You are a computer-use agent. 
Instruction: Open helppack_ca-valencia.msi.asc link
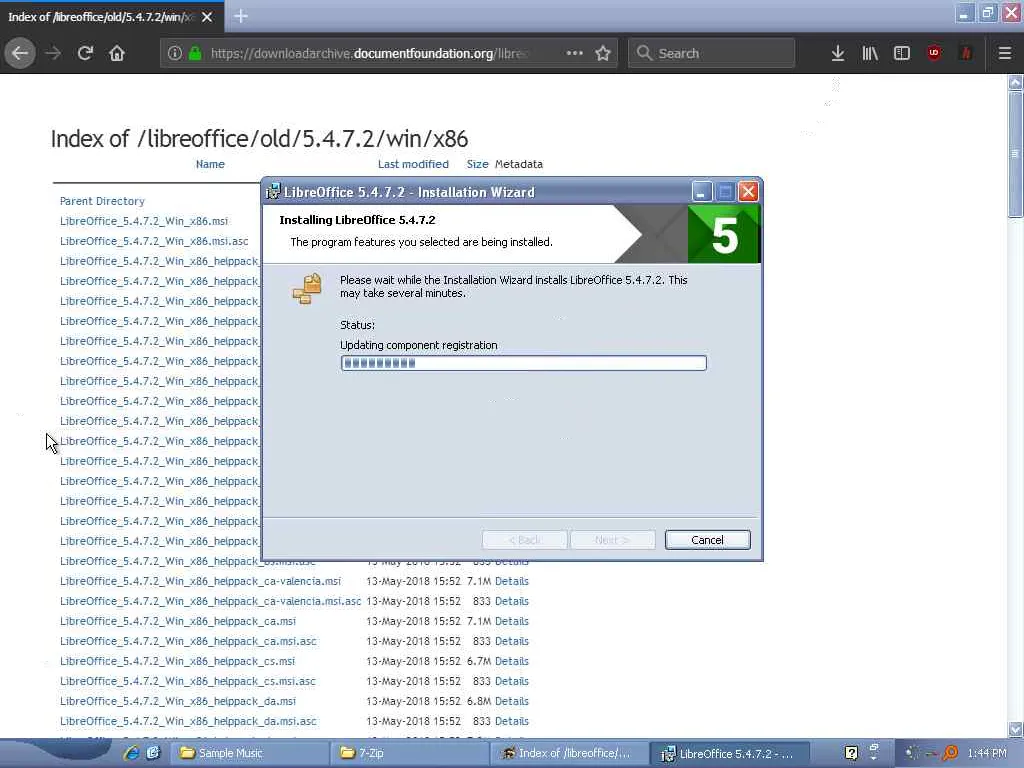point(210,601)
